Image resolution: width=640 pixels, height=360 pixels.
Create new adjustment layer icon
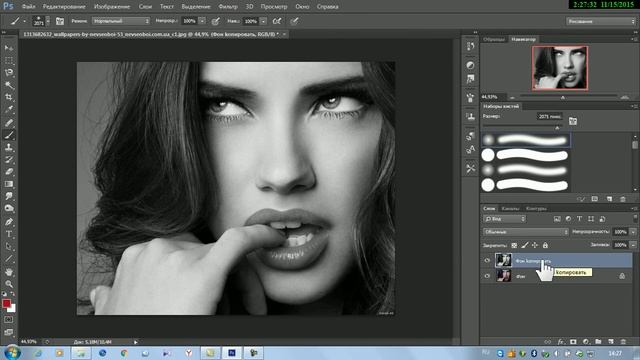[586, 342]
